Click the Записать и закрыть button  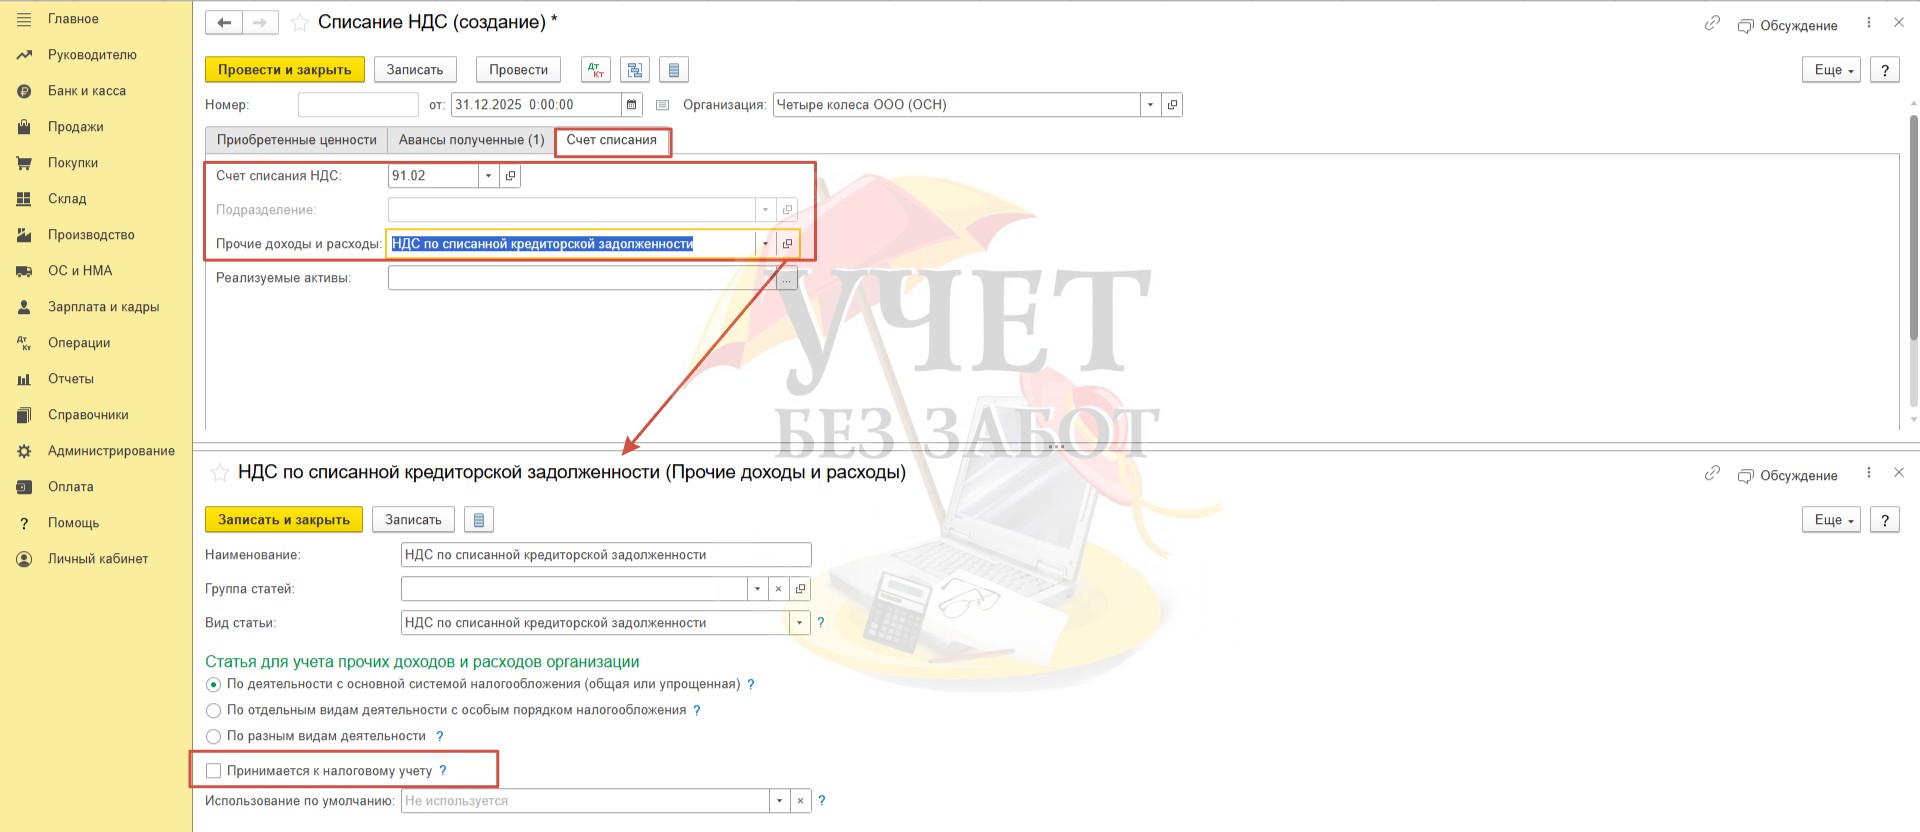pos(284,520)
